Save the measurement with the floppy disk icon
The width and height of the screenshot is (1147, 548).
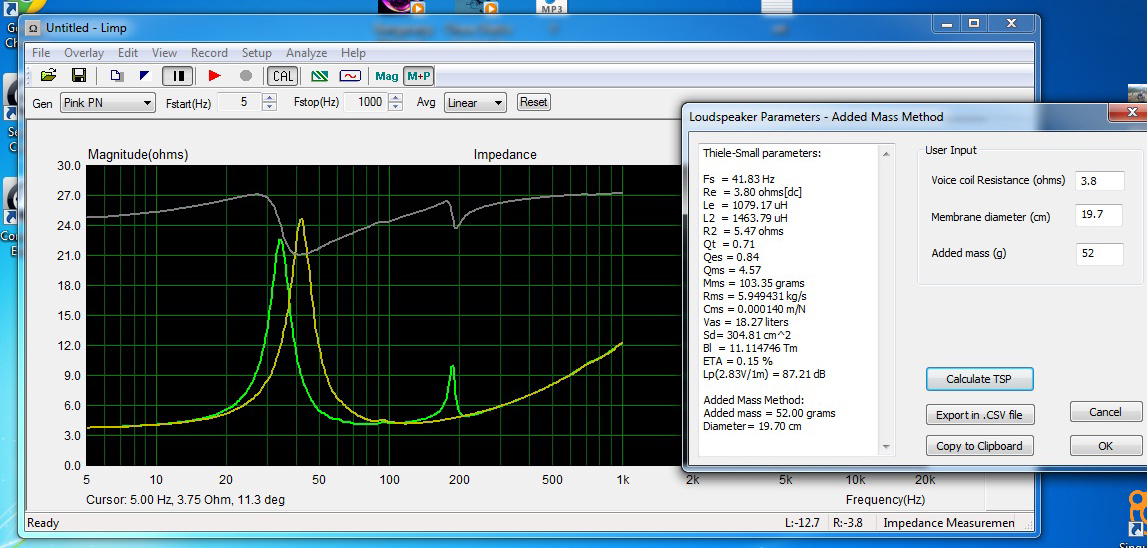[x=79, y=75]
